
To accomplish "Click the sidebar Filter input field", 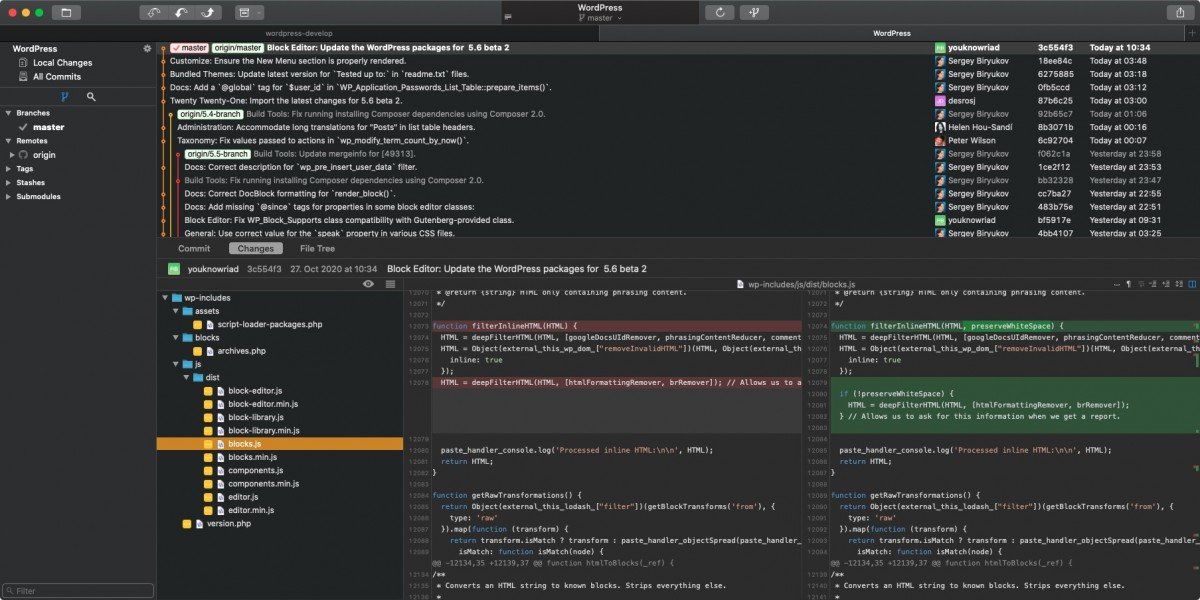I will coord(78,591).
